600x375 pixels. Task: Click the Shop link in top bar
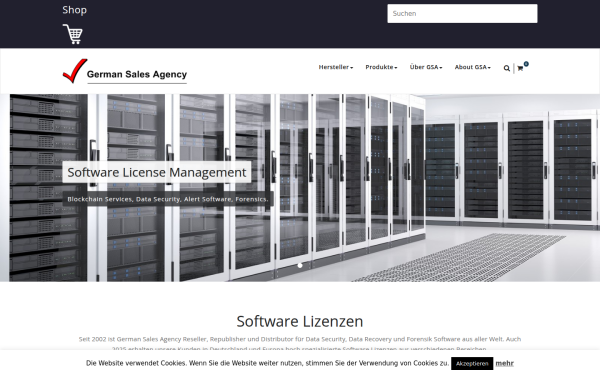75,10
